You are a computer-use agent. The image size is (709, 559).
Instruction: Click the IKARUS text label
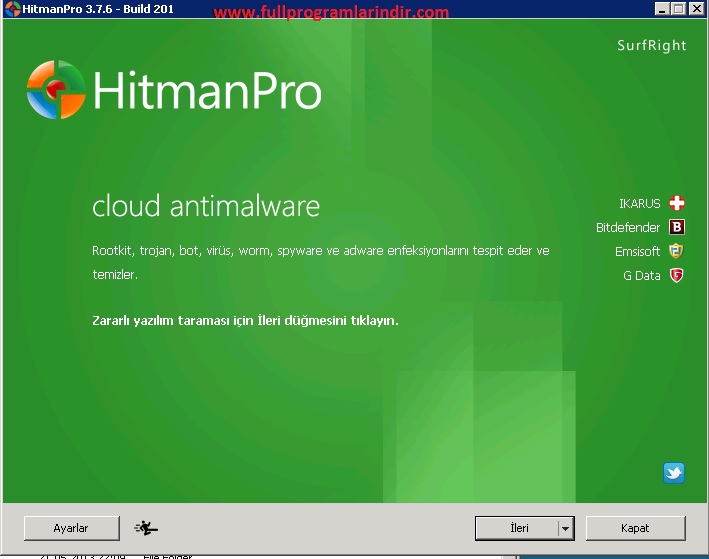point(639,204)
